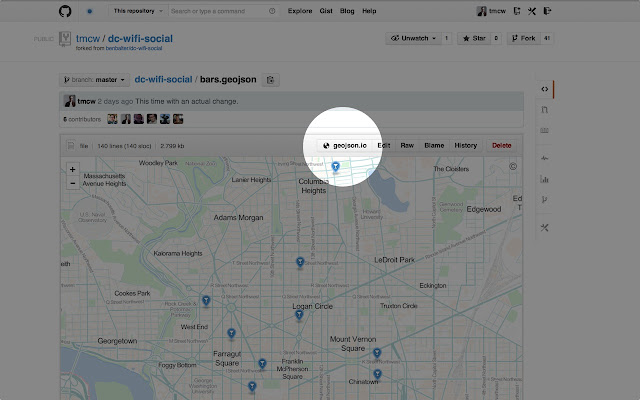The image size is (640, 400).
Task: Open the Blame view
Action: (x=434, y=145)
